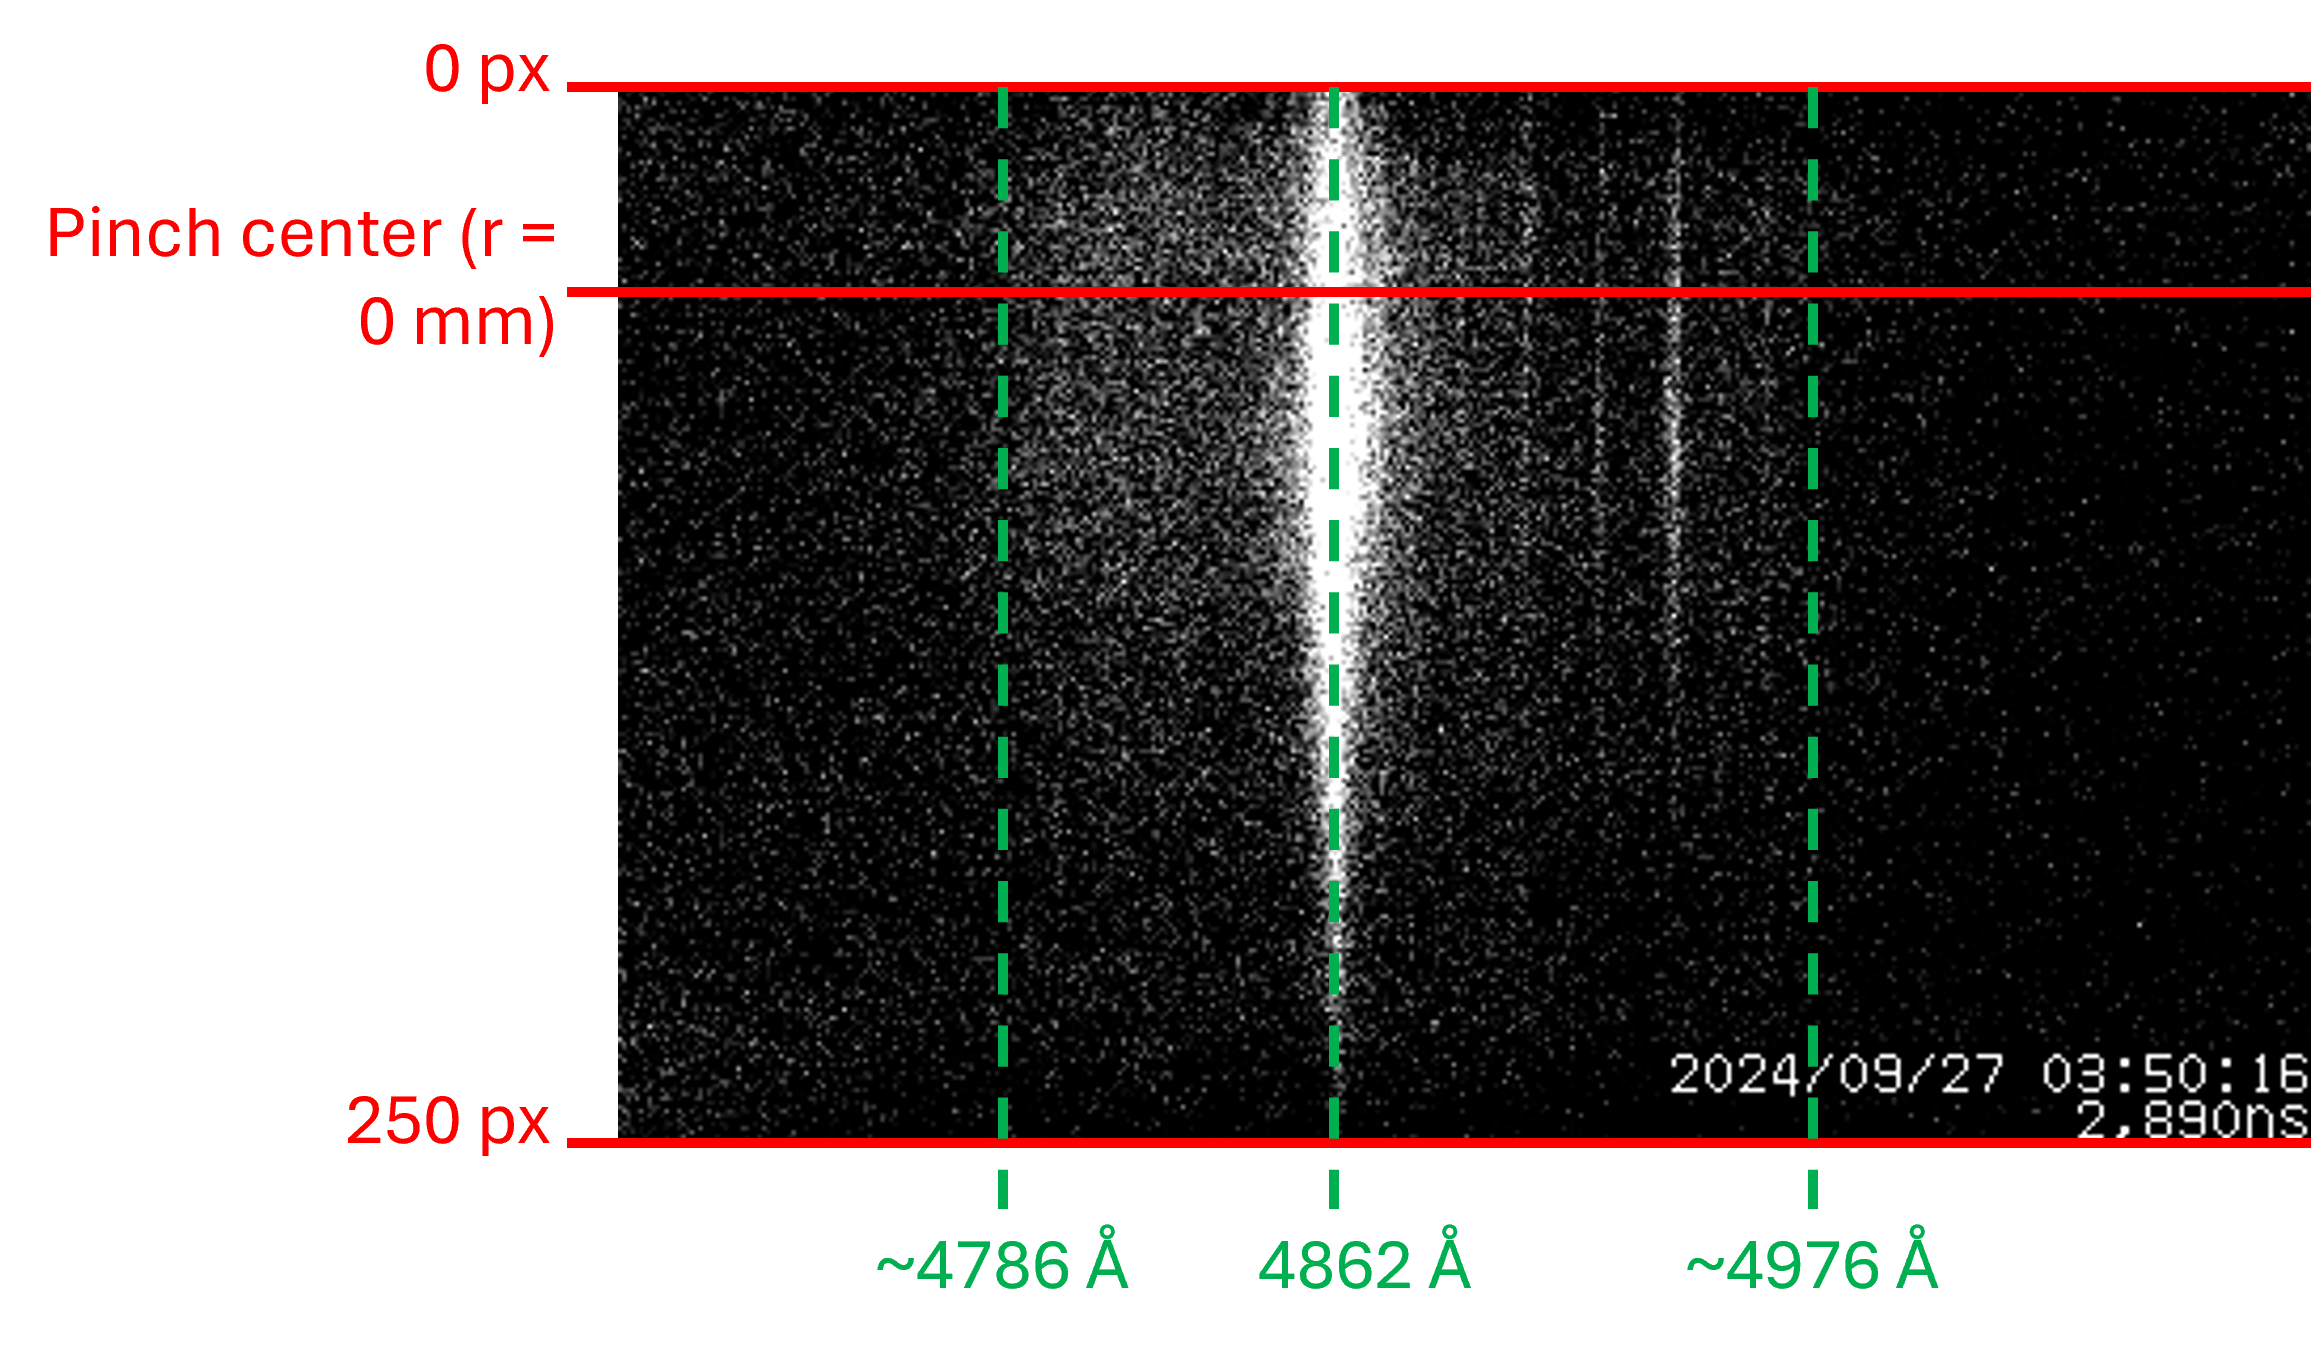Screen dimensions: 2312x1352
Task: Click green dash below image under 4862 Å
Action: (1334, 1188)
